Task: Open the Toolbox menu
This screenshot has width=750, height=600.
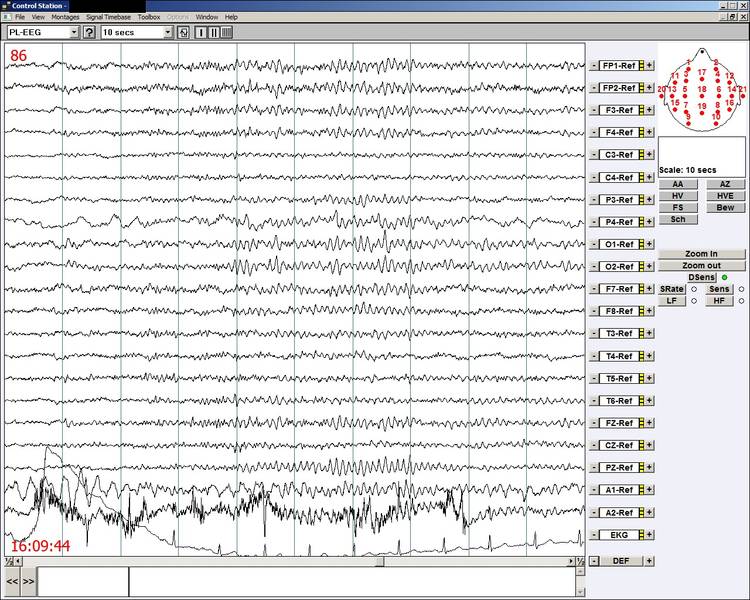Action: tap(148, 17)
